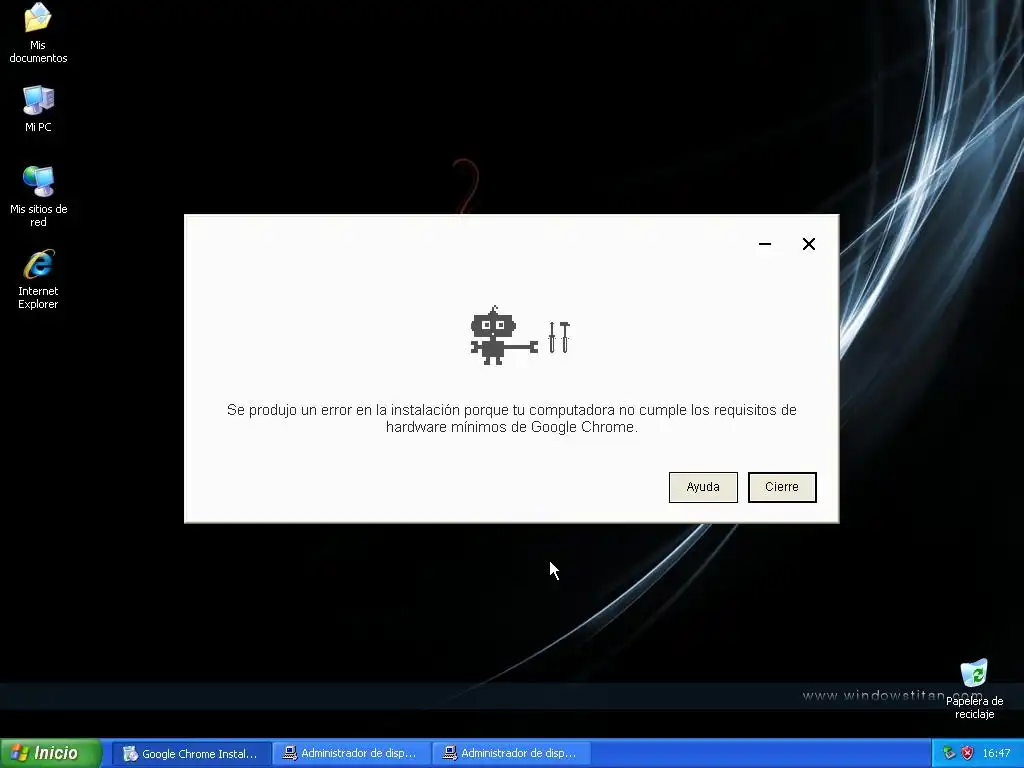The height and width of the screenshot is (768, 1024).
Task: Click the network connection tray icon
Action: [x=949, y=753]
